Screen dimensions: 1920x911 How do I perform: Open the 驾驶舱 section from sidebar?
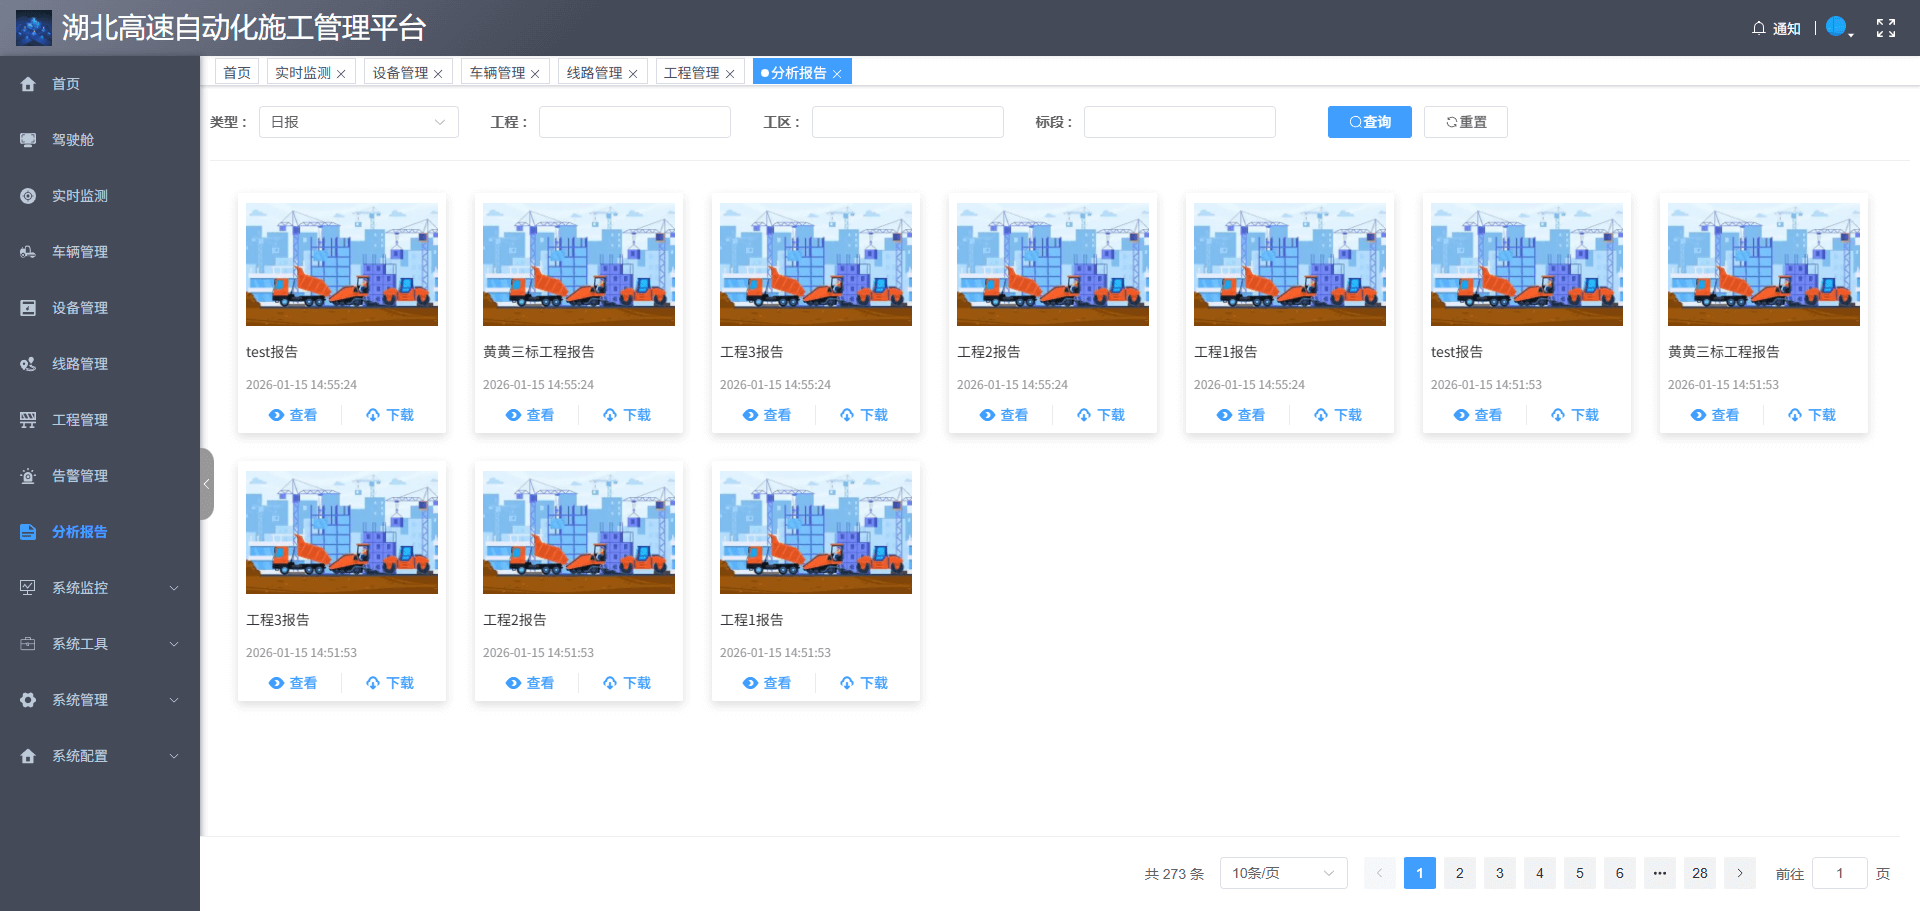(x=80, y=140)
